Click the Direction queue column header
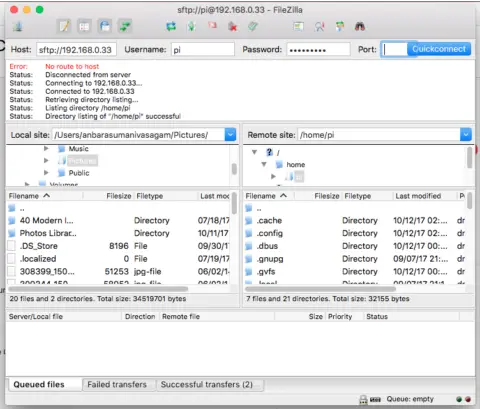Screen dimensions: 480x409 pos(140,317)
